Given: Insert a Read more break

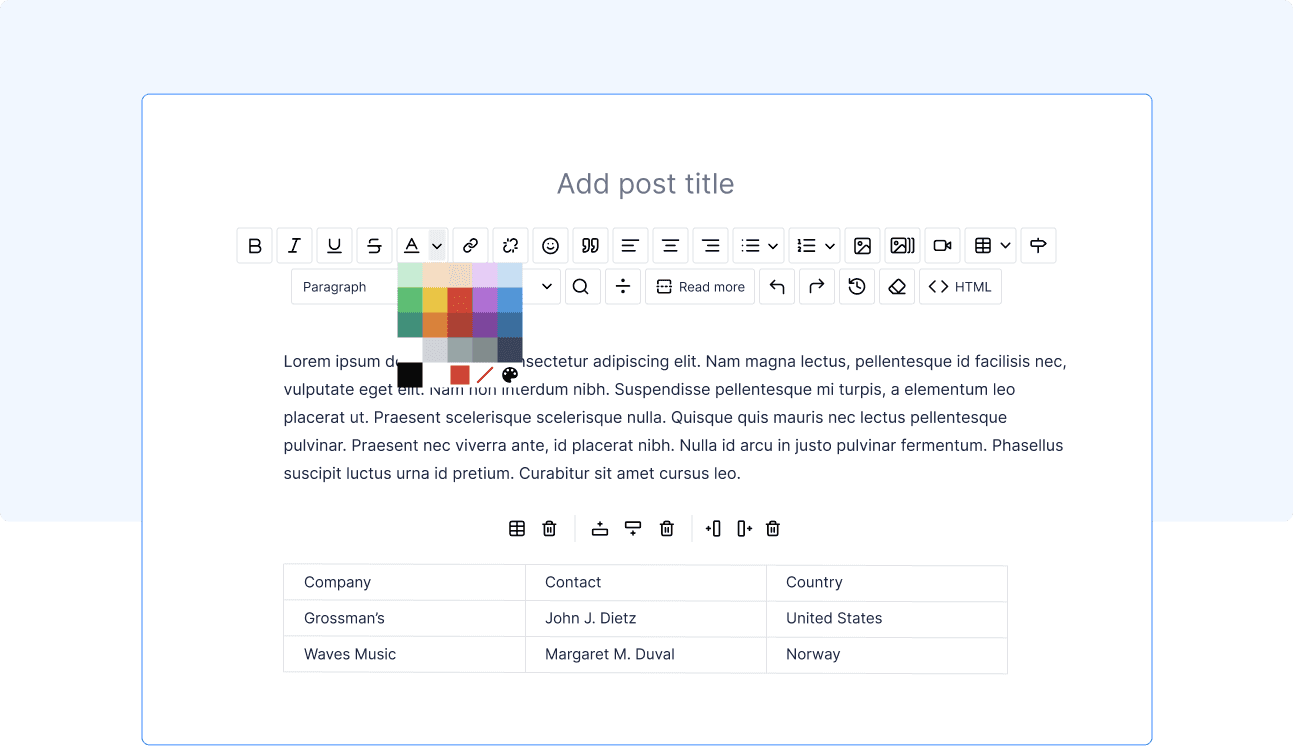Looking at the screenshot, I should tap(699, 286).
